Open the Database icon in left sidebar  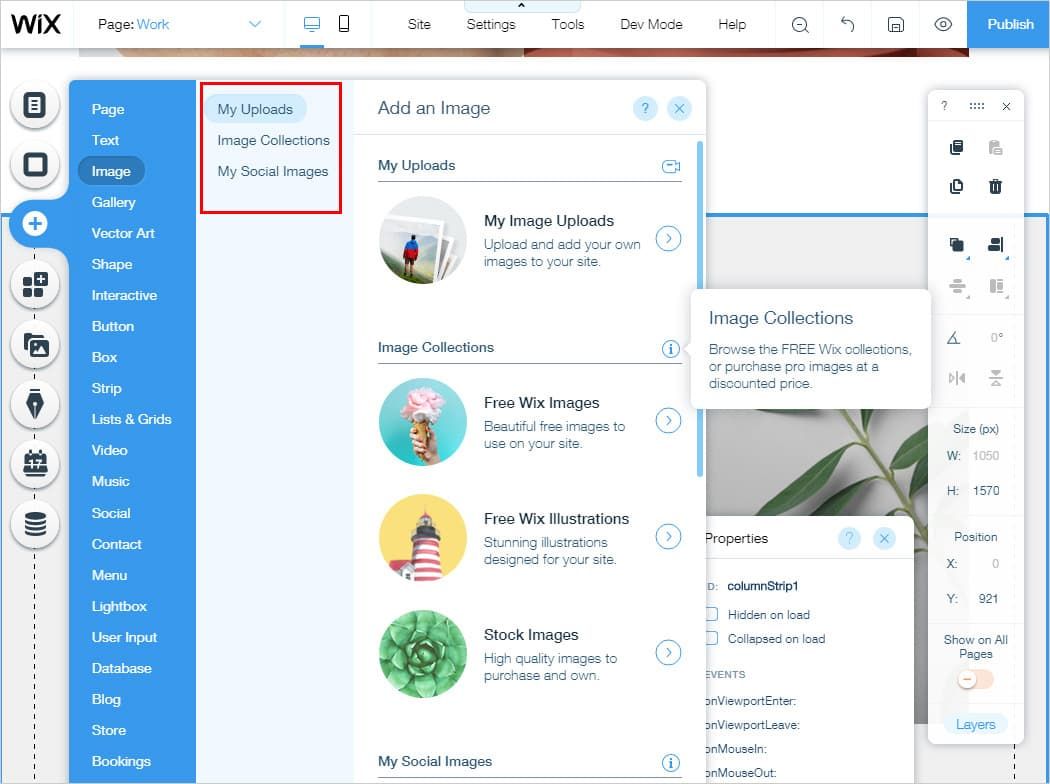click(35, 524)
